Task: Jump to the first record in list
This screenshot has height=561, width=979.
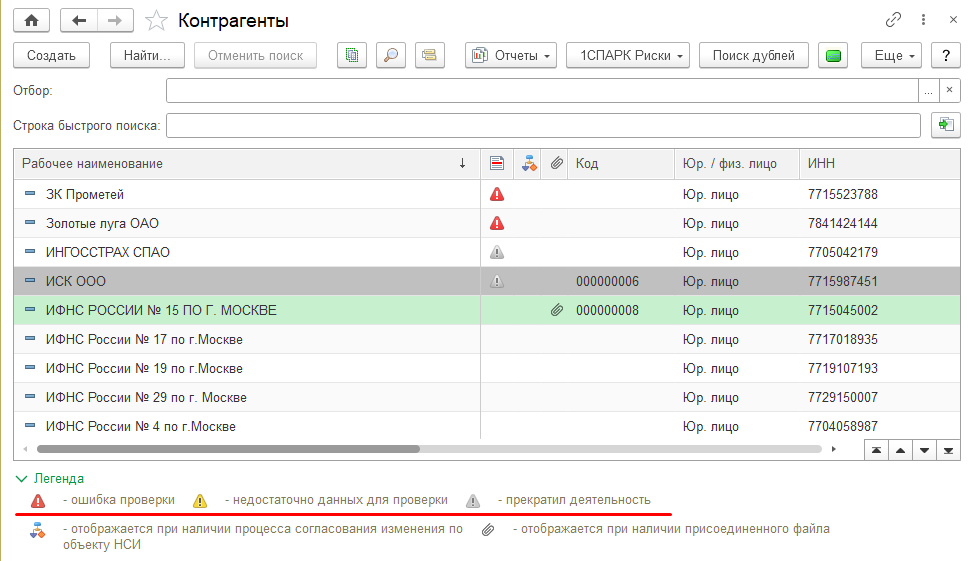Action: [x=877, y=450]
